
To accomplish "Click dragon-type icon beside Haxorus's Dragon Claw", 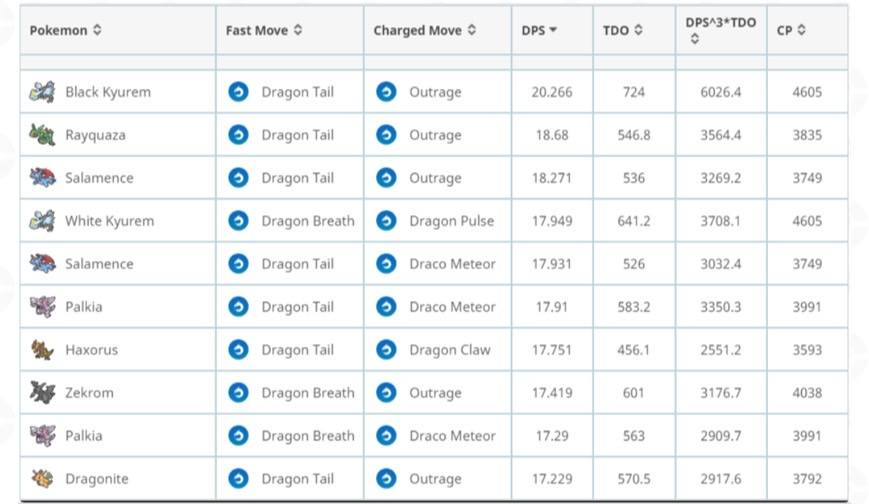I will click(x=386, y=350).
